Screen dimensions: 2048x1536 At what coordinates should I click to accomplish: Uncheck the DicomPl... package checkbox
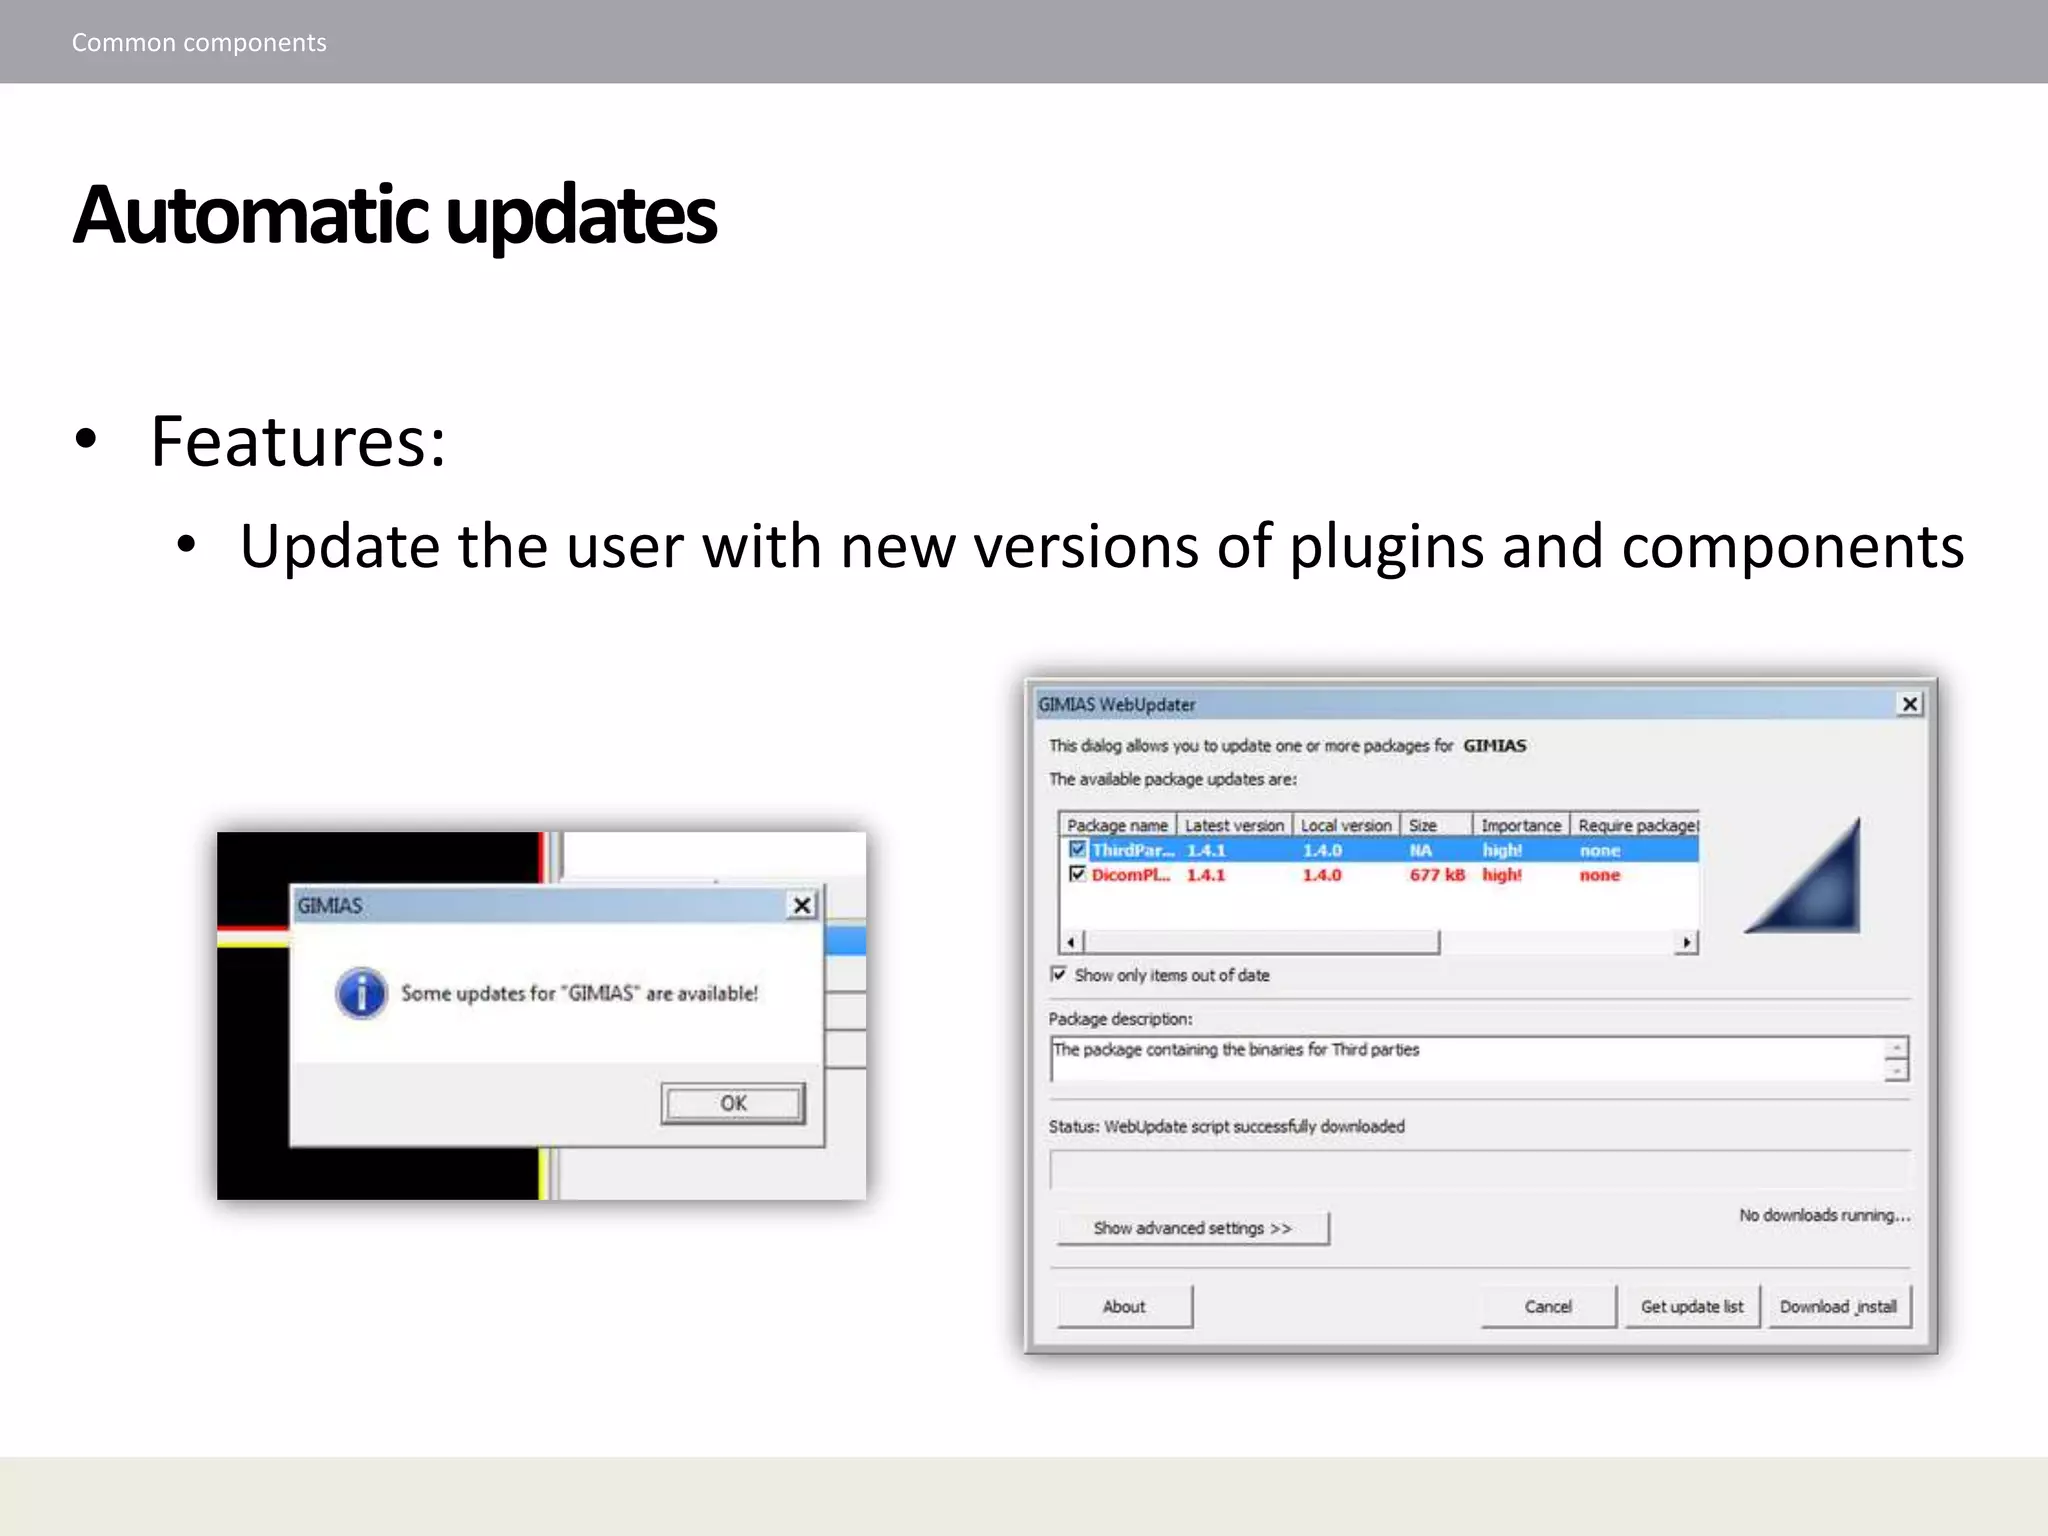coord(1077,874)
